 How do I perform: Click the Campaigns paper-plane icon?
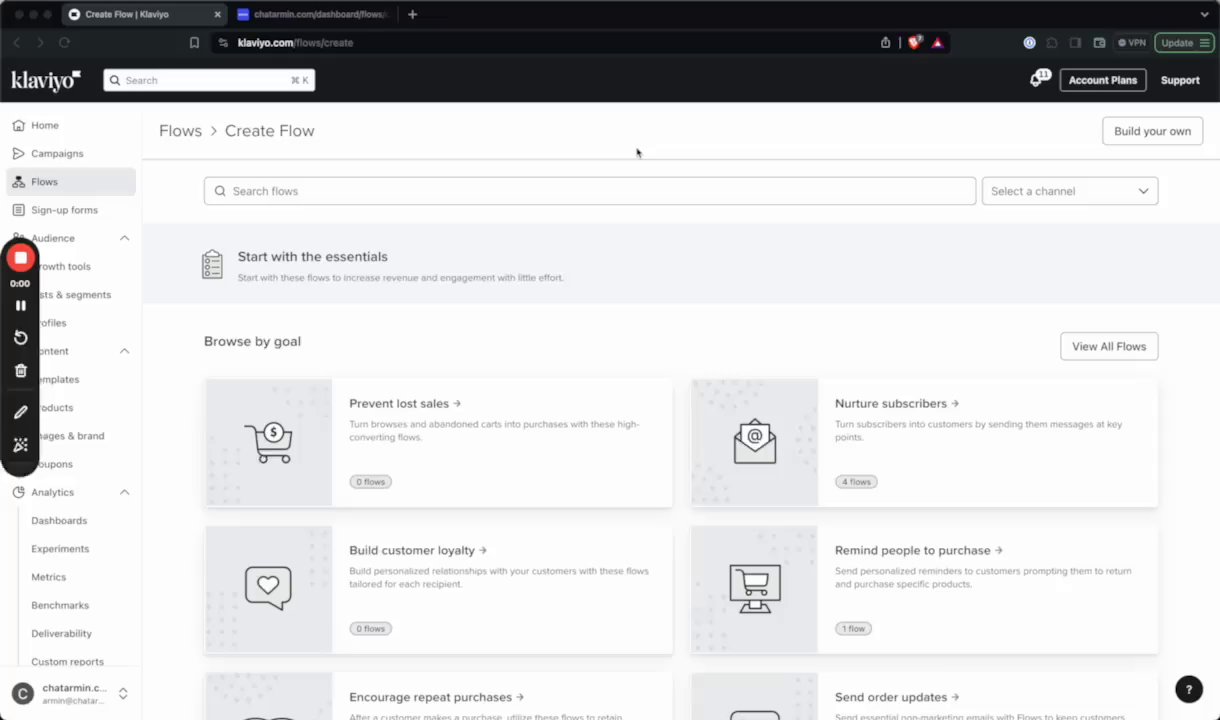[x=19, y=153]
